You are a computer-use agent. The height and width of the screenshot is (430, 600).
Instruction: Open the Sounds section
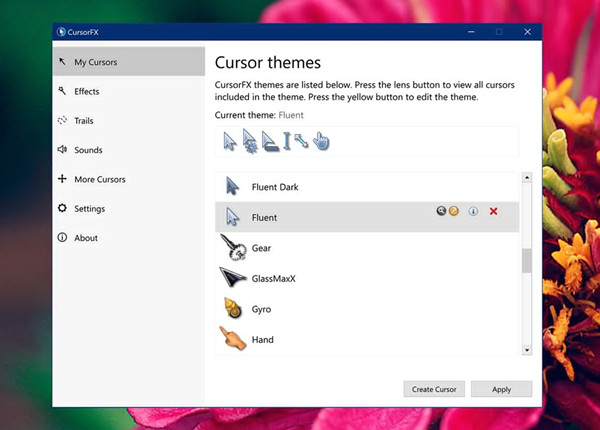[129, 150]
